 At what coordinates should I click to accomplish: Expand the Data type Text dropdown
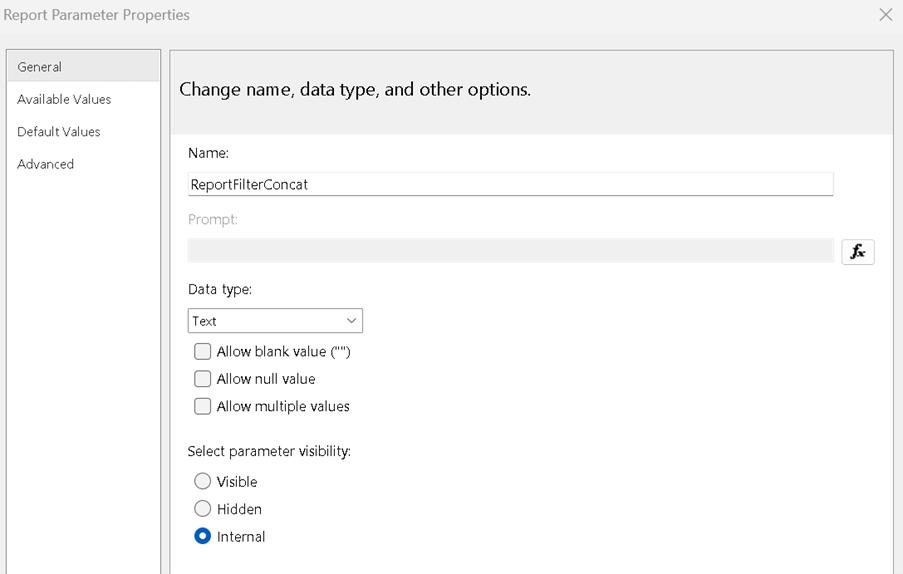point(275,321)
